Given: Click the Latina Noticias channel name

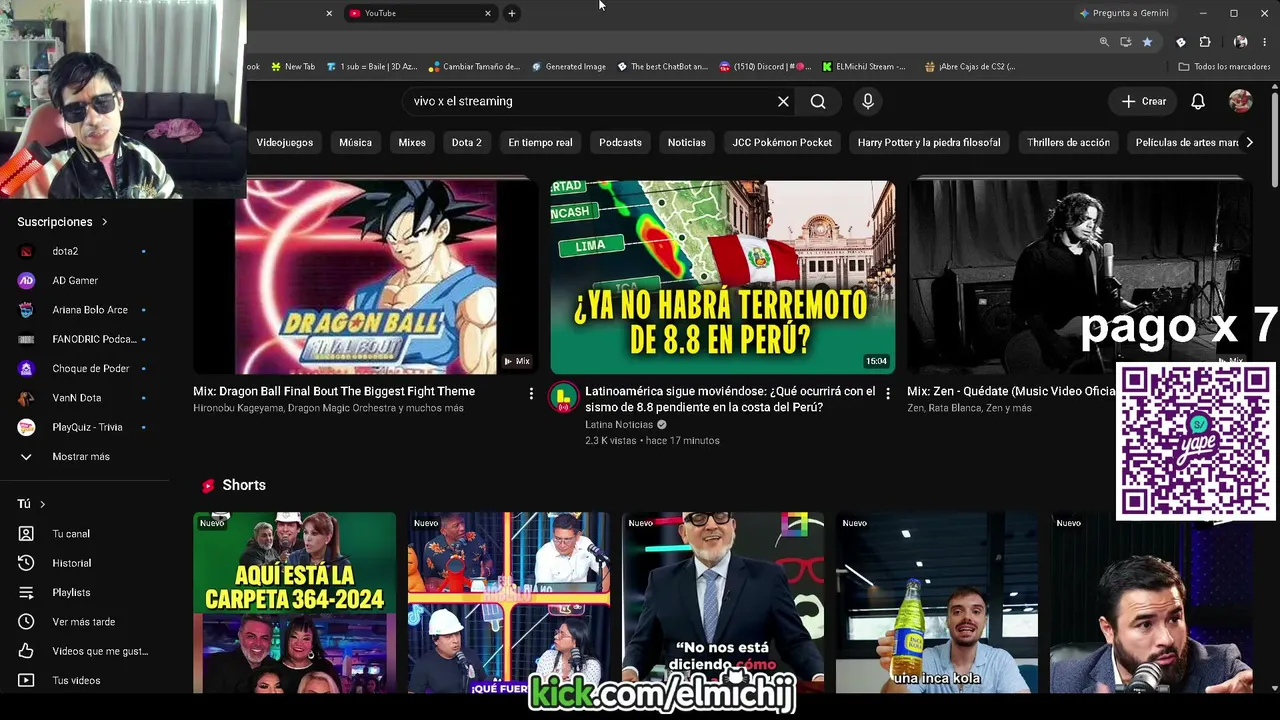Looking at the screenshot, I should click(x=619, y=425).
